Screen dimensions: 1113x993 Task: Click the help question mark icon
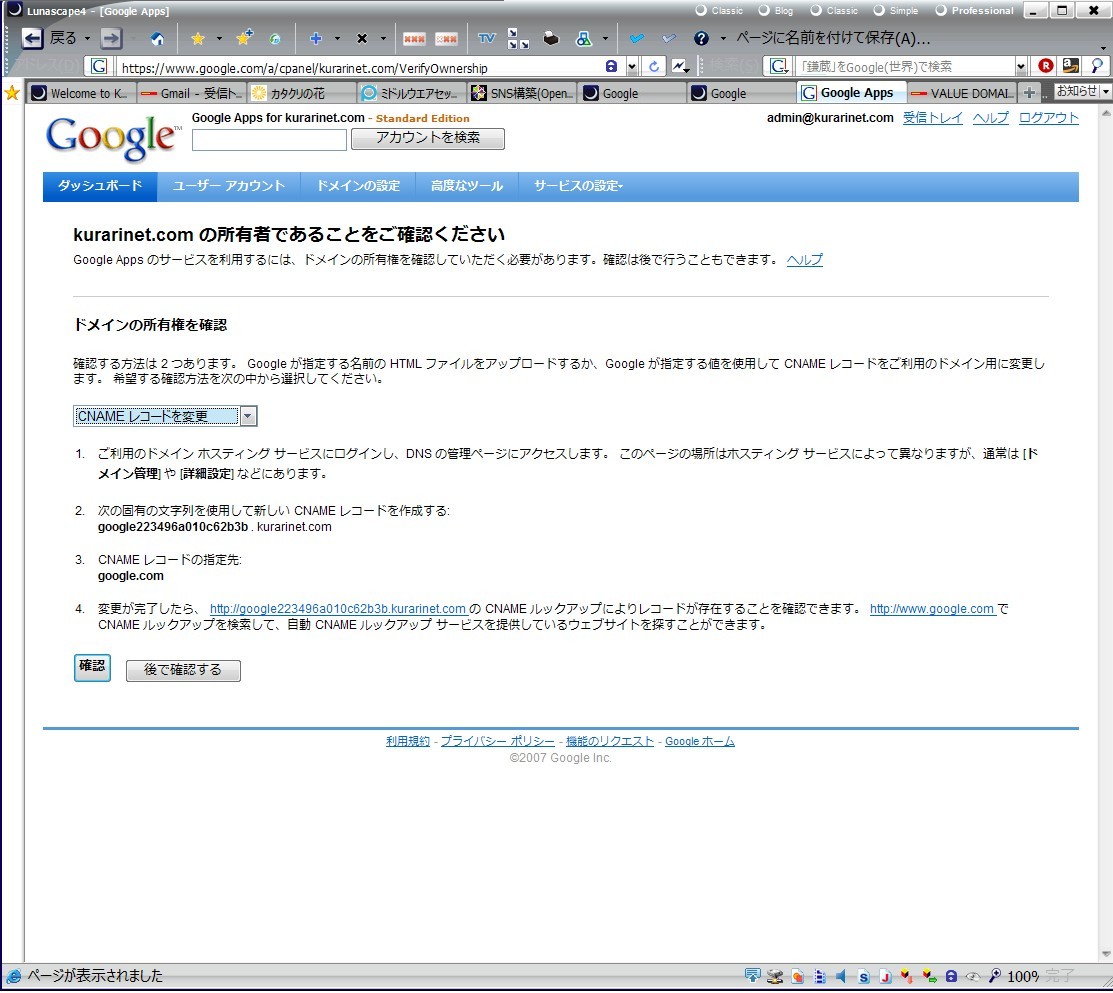coord(701,38)
